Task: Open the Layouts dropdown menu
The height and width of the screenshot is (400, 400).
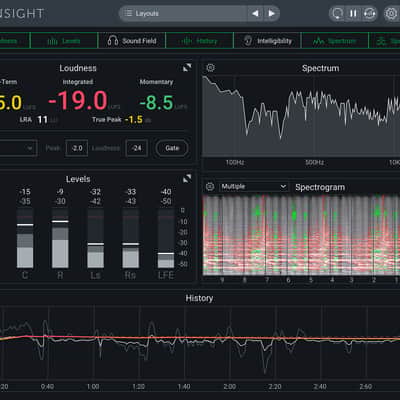Action: (x=183, y=13)
